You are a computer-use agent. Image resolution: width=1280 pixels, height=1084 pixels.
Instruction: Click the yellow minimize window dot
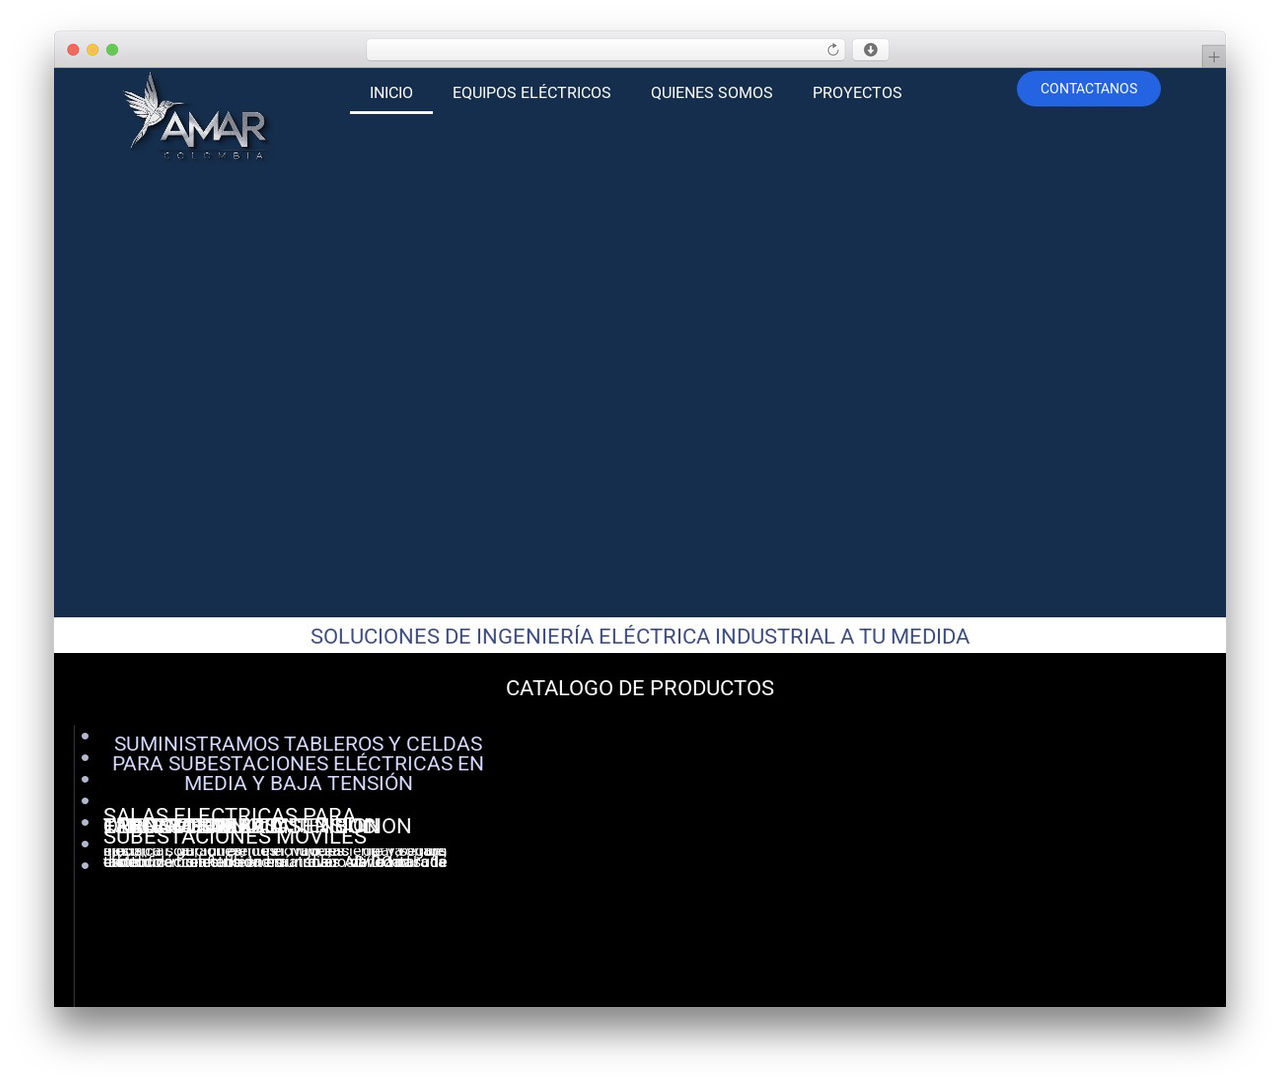click(x=92, y=50)
